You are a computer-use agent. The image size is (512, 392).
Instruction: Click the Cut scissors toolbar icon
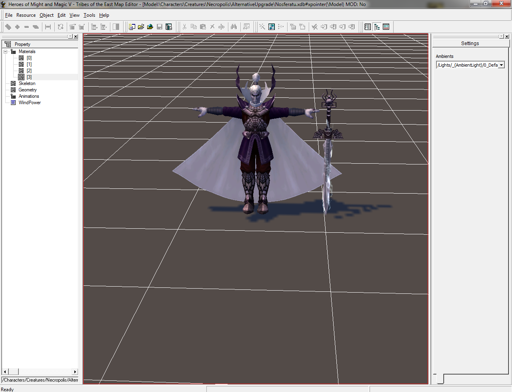click(184, 27)
